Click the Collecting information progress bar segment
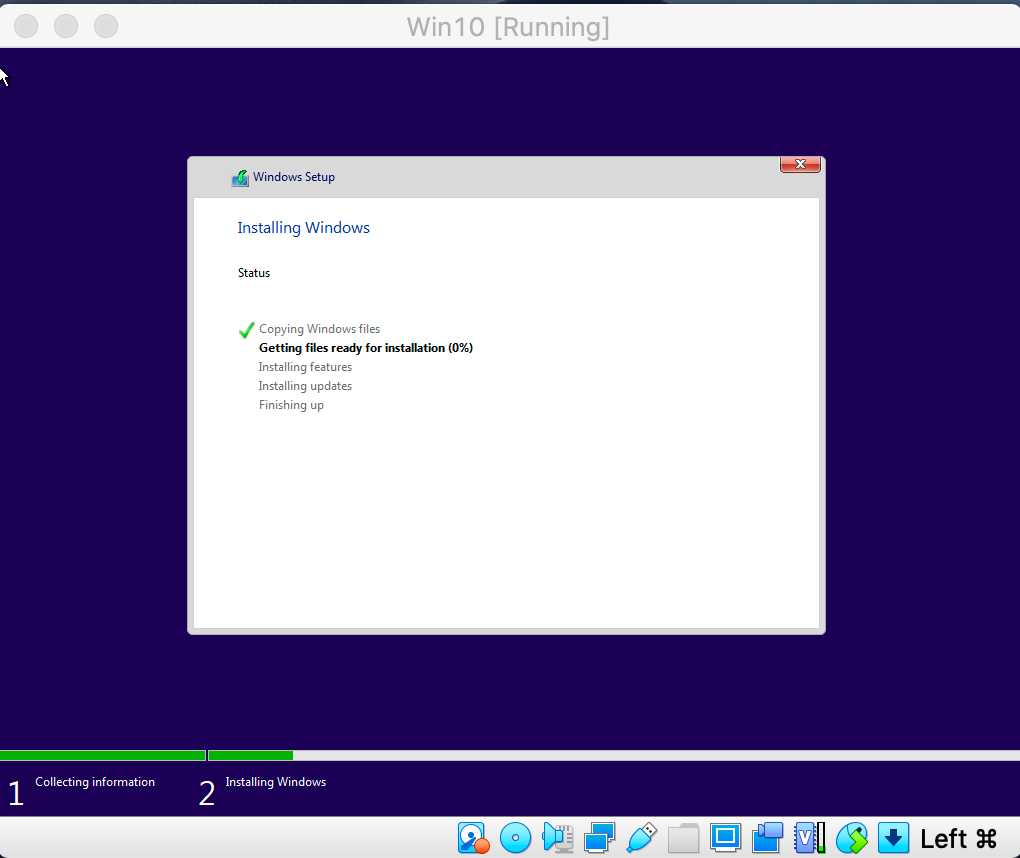The image size is (1020, 858). (x=103, y=755)
